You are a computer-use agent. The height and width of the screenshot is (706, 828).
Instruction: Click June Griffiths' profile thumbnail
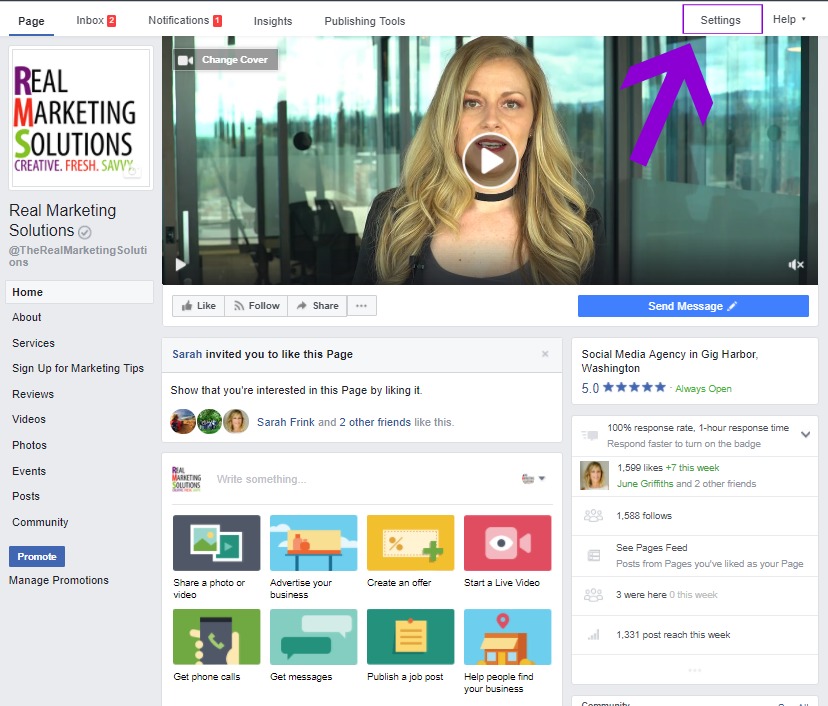594,475
